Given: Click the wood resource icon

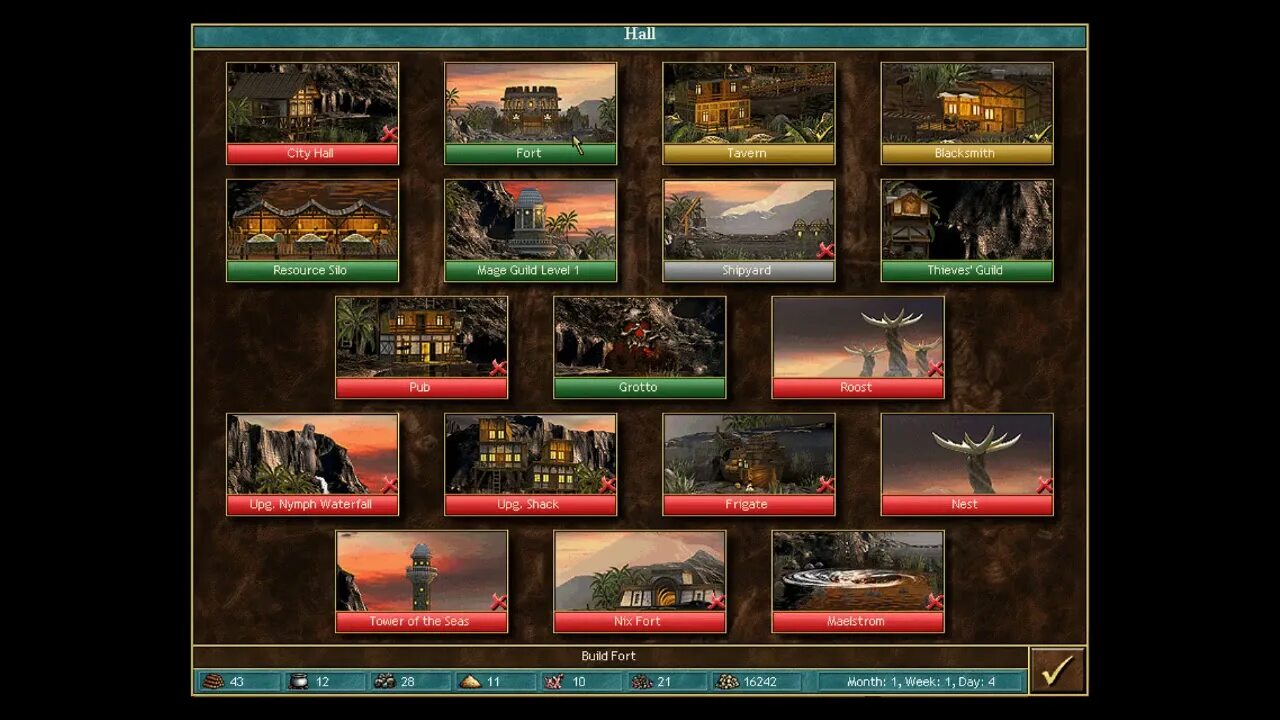Looking at the screenshot, I should click(211, 681).
